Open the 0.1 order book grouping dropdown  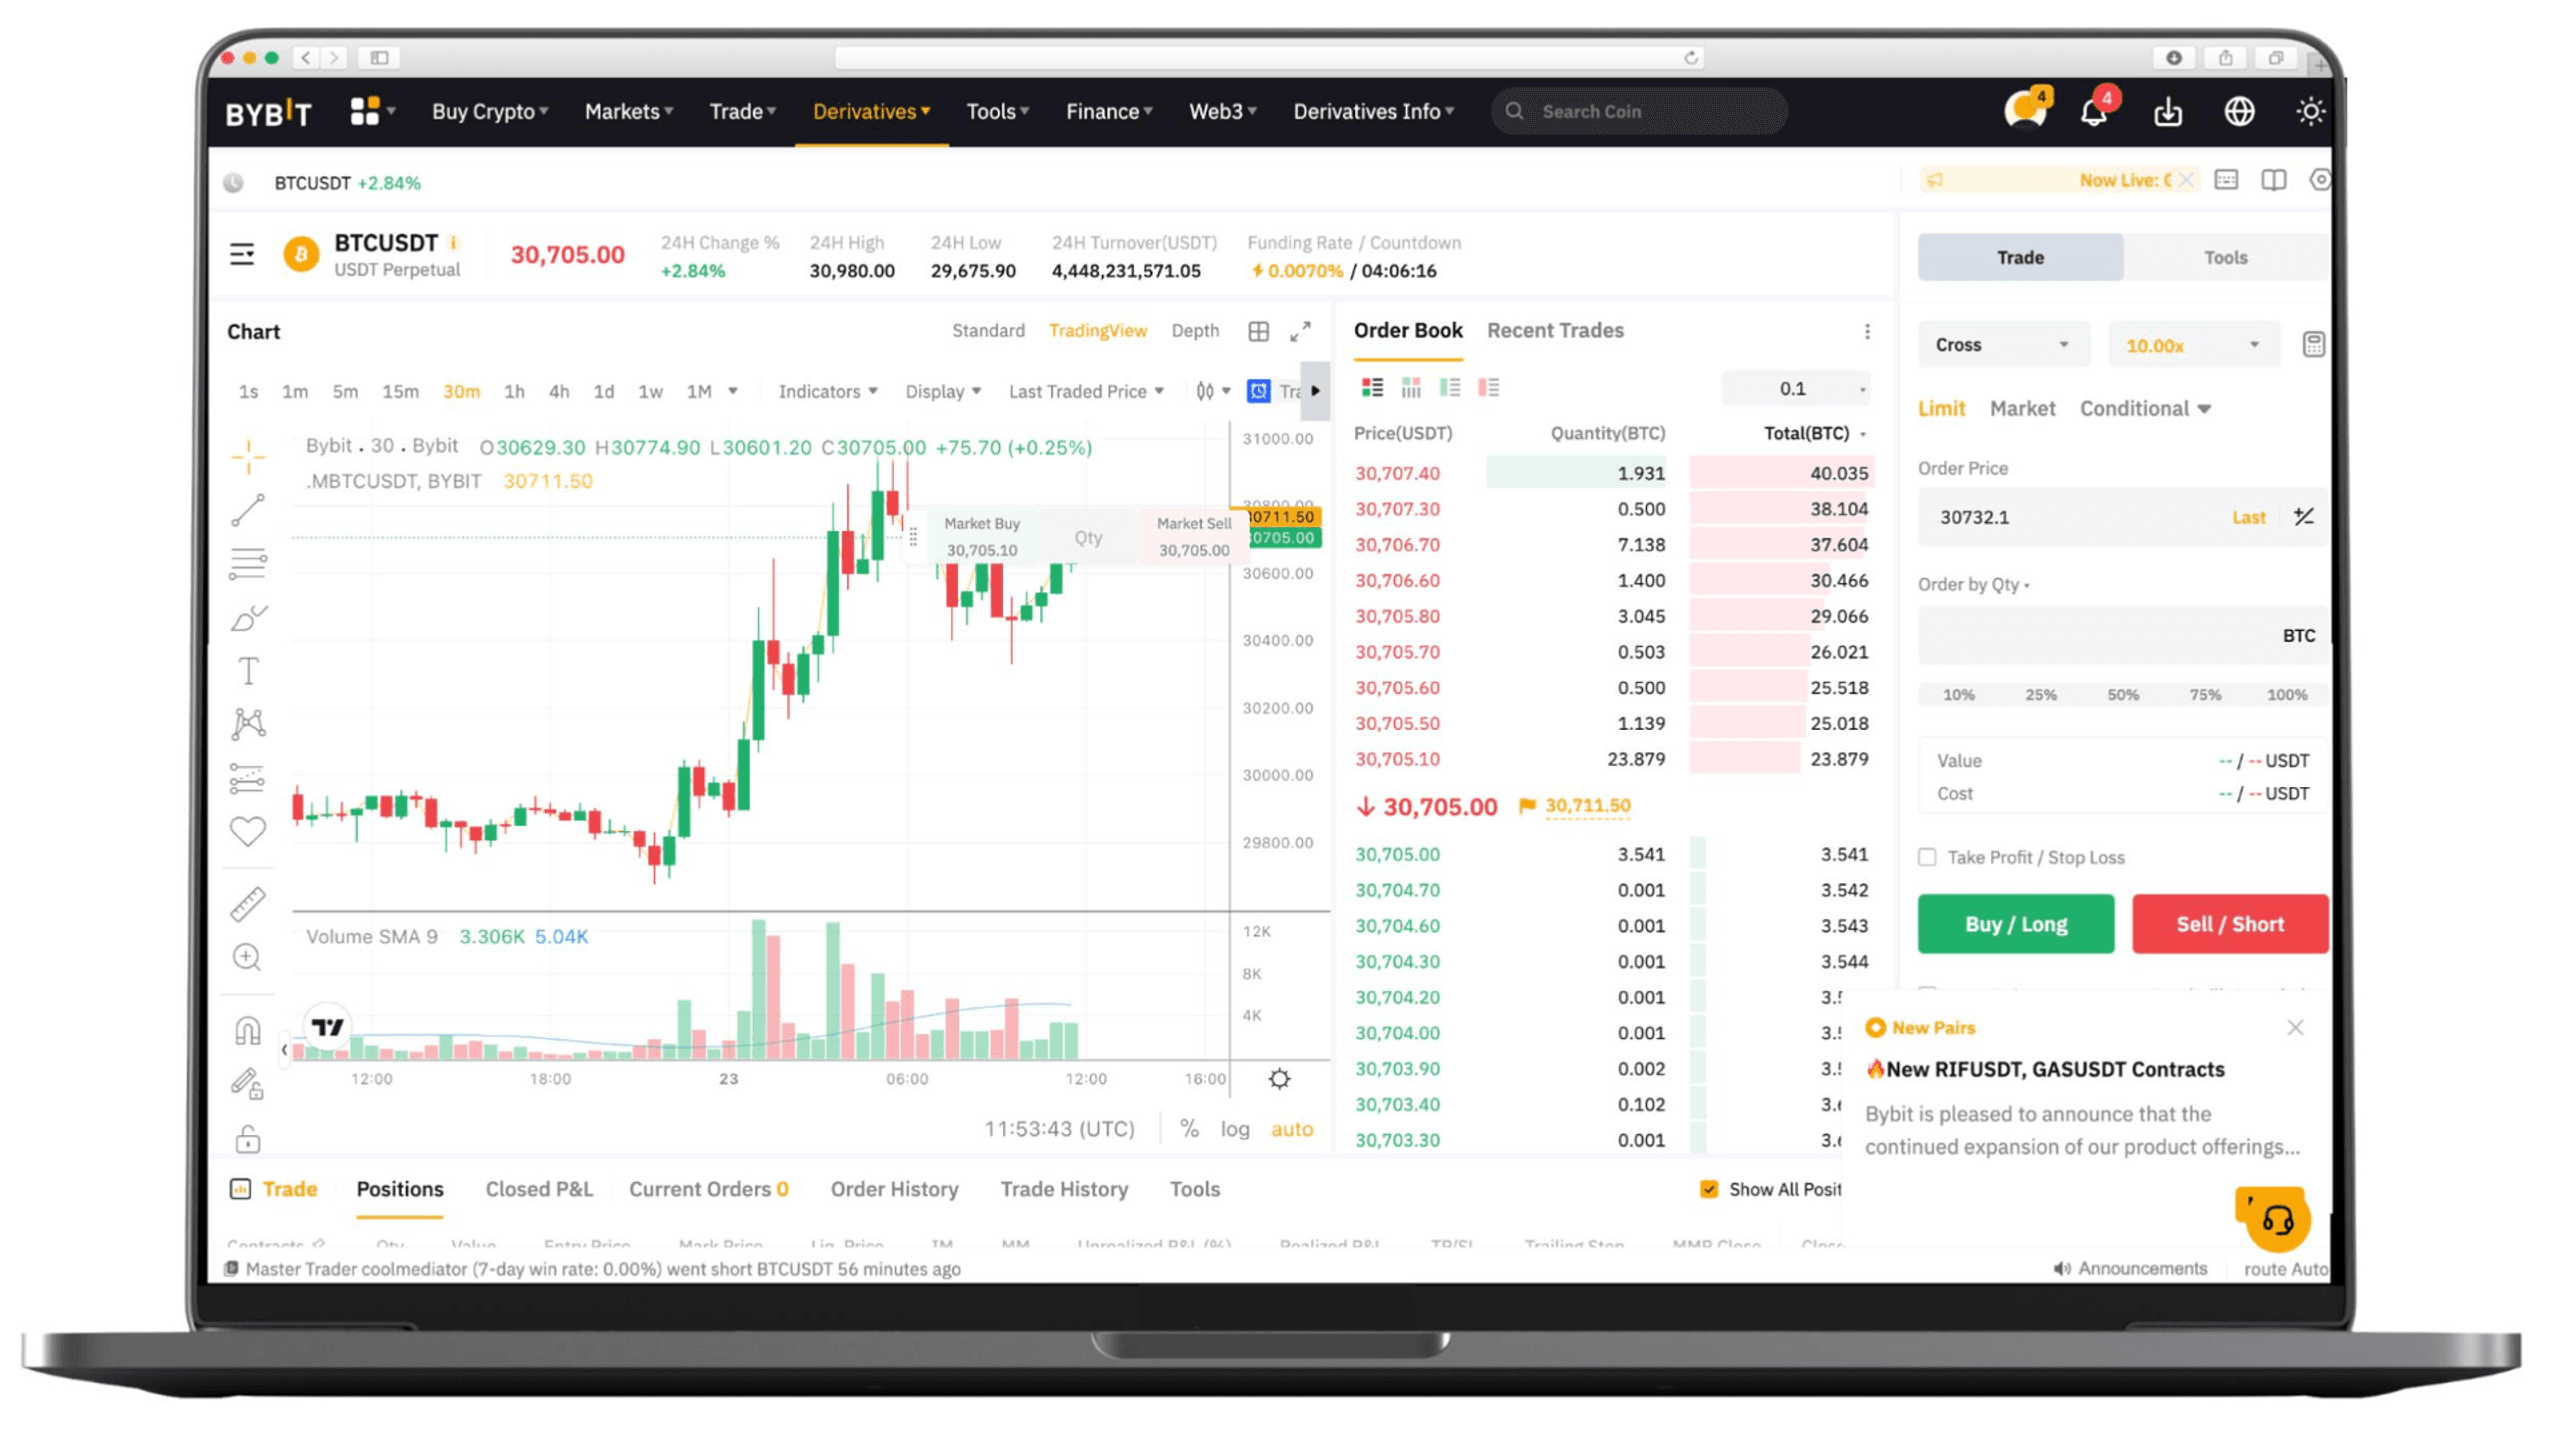tap(1794, 388)
